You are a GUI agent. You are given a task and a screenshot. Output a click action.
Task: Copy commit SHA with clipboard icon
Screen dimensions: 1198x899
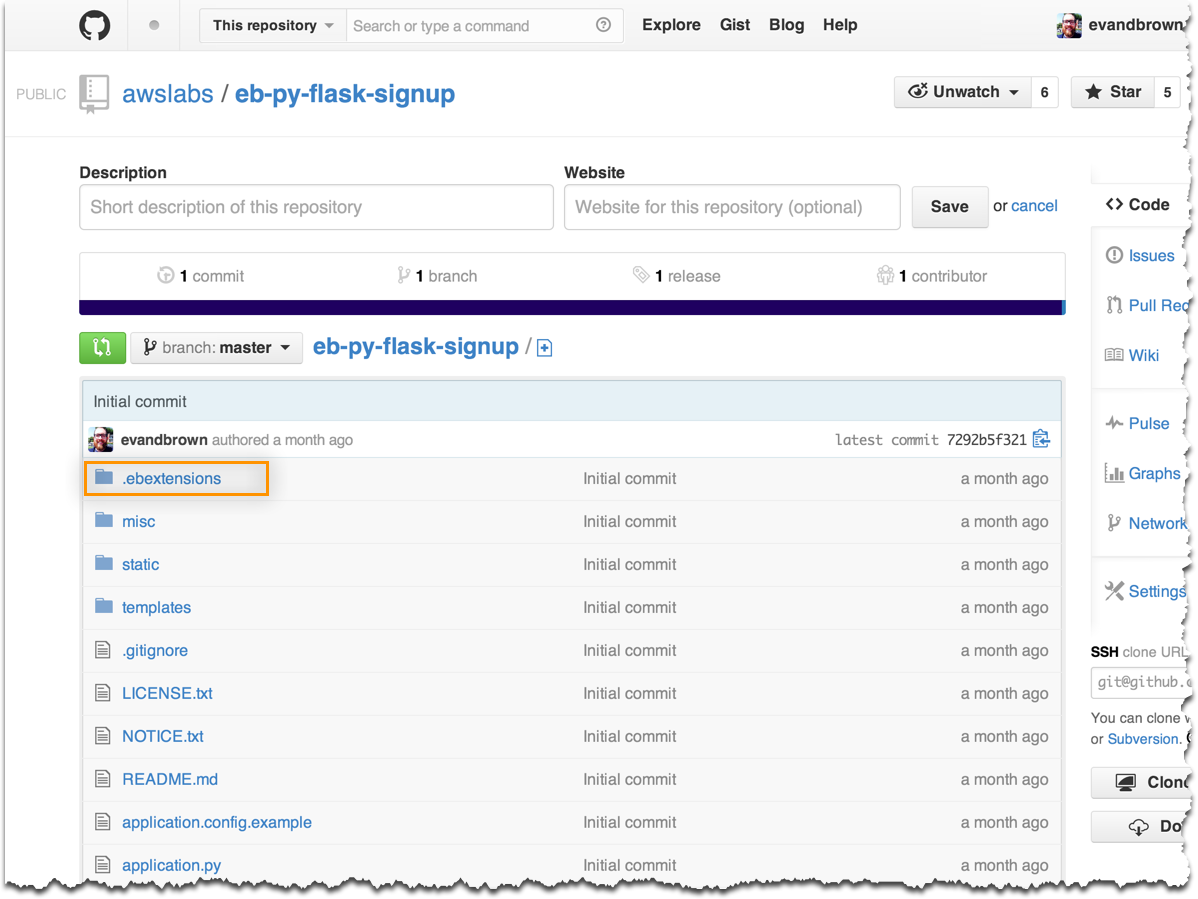[1041, 439]
